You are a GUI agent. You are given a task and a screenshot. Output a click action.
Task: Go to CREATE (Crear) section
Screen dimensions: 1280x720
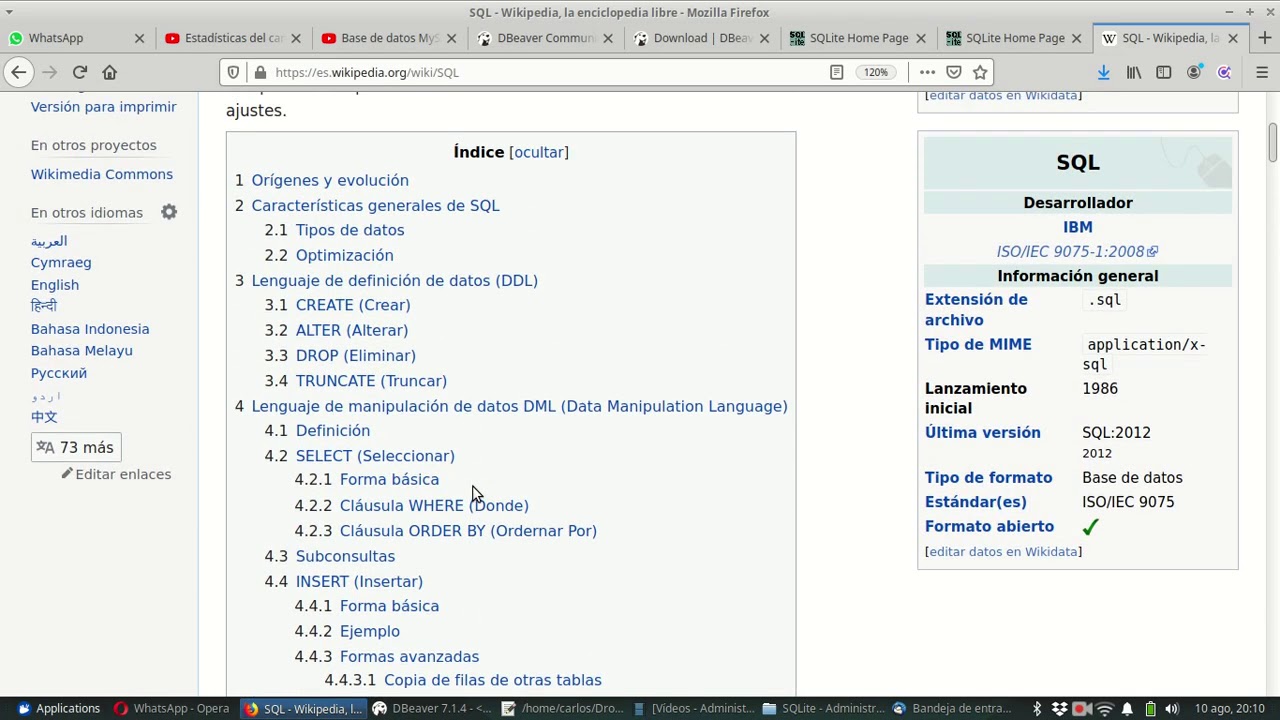tap(353, 305)
